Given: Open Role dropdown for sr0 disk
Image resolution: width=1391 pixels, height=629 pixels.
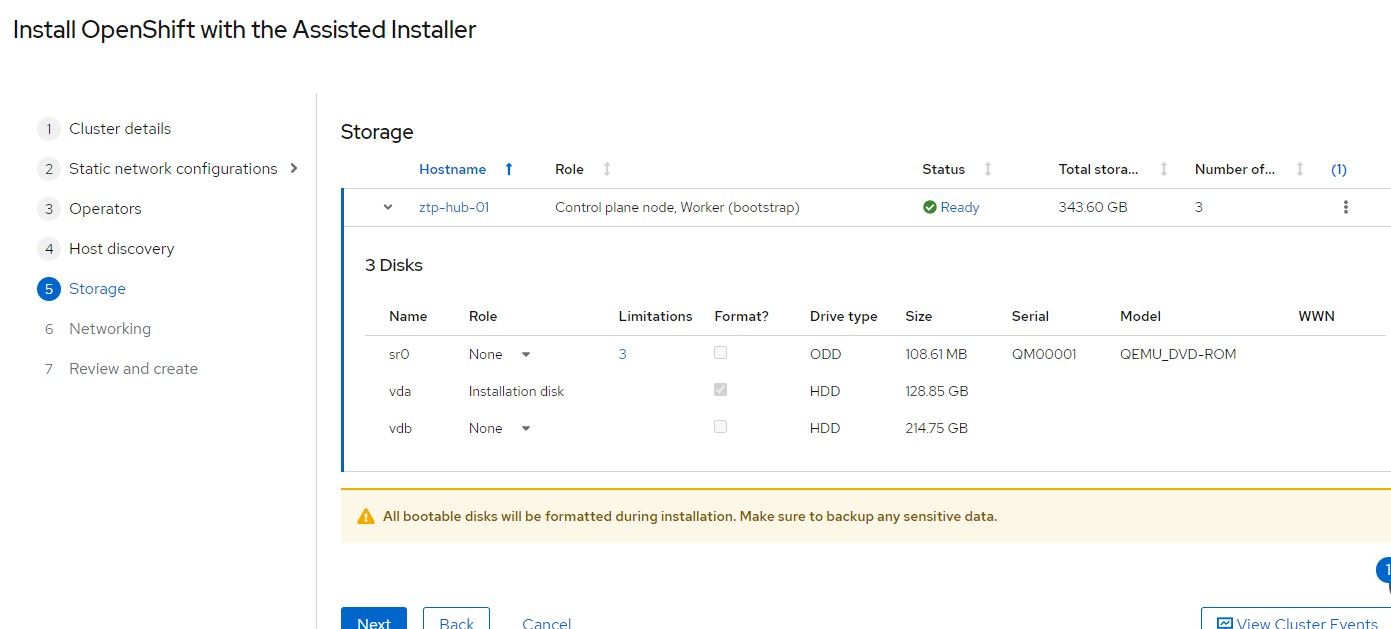Looking at the screenshot, I should 499,354.
